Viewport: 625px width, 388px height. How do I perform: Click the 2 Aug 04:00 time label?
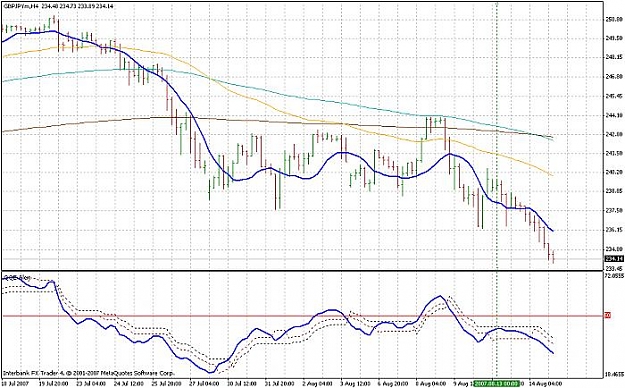pos(318,383)
